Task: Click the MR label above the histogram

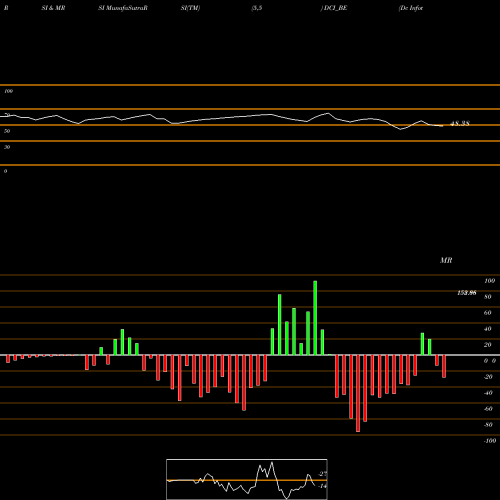Action: [x=446, y=260]
